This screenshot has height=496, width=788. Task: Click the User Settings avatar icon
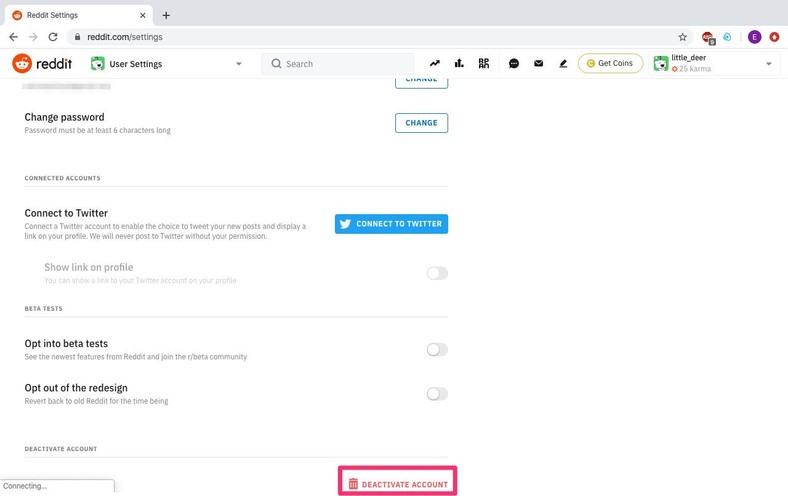click(97, 63)
